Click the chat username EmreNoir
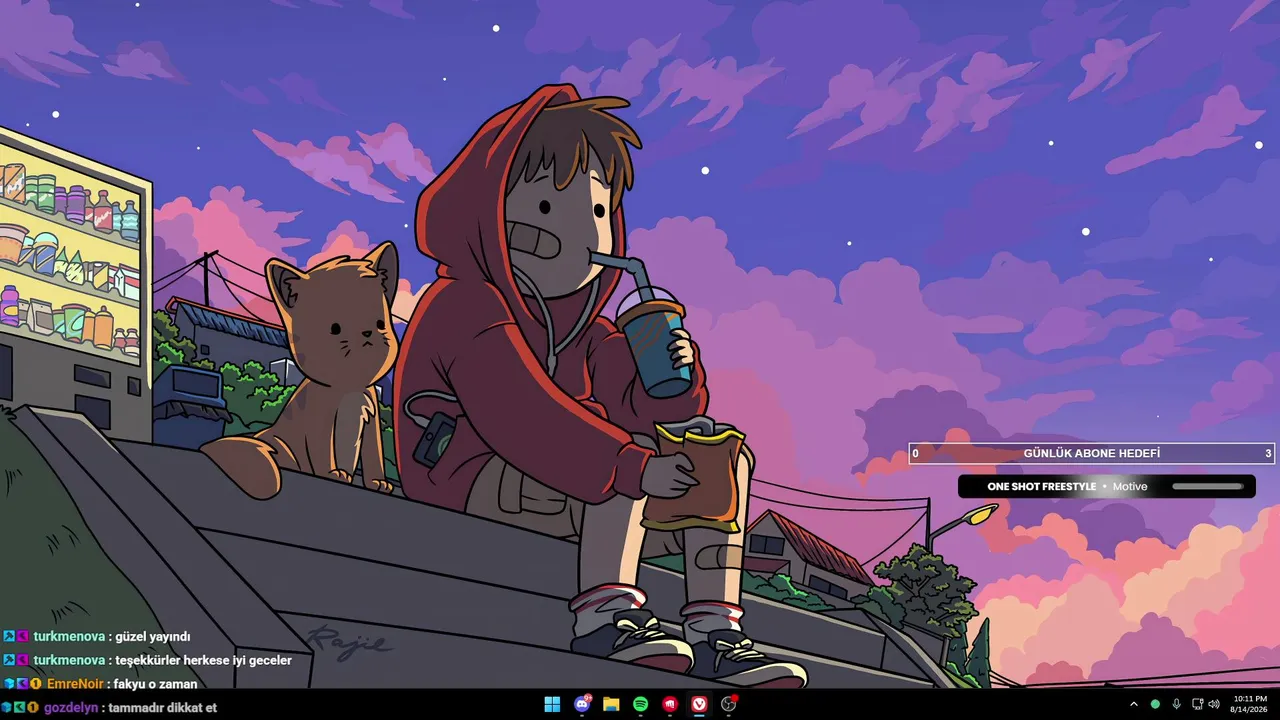Image resolution: width=1280 pixels, height=720 pixels. pos(75,684)
